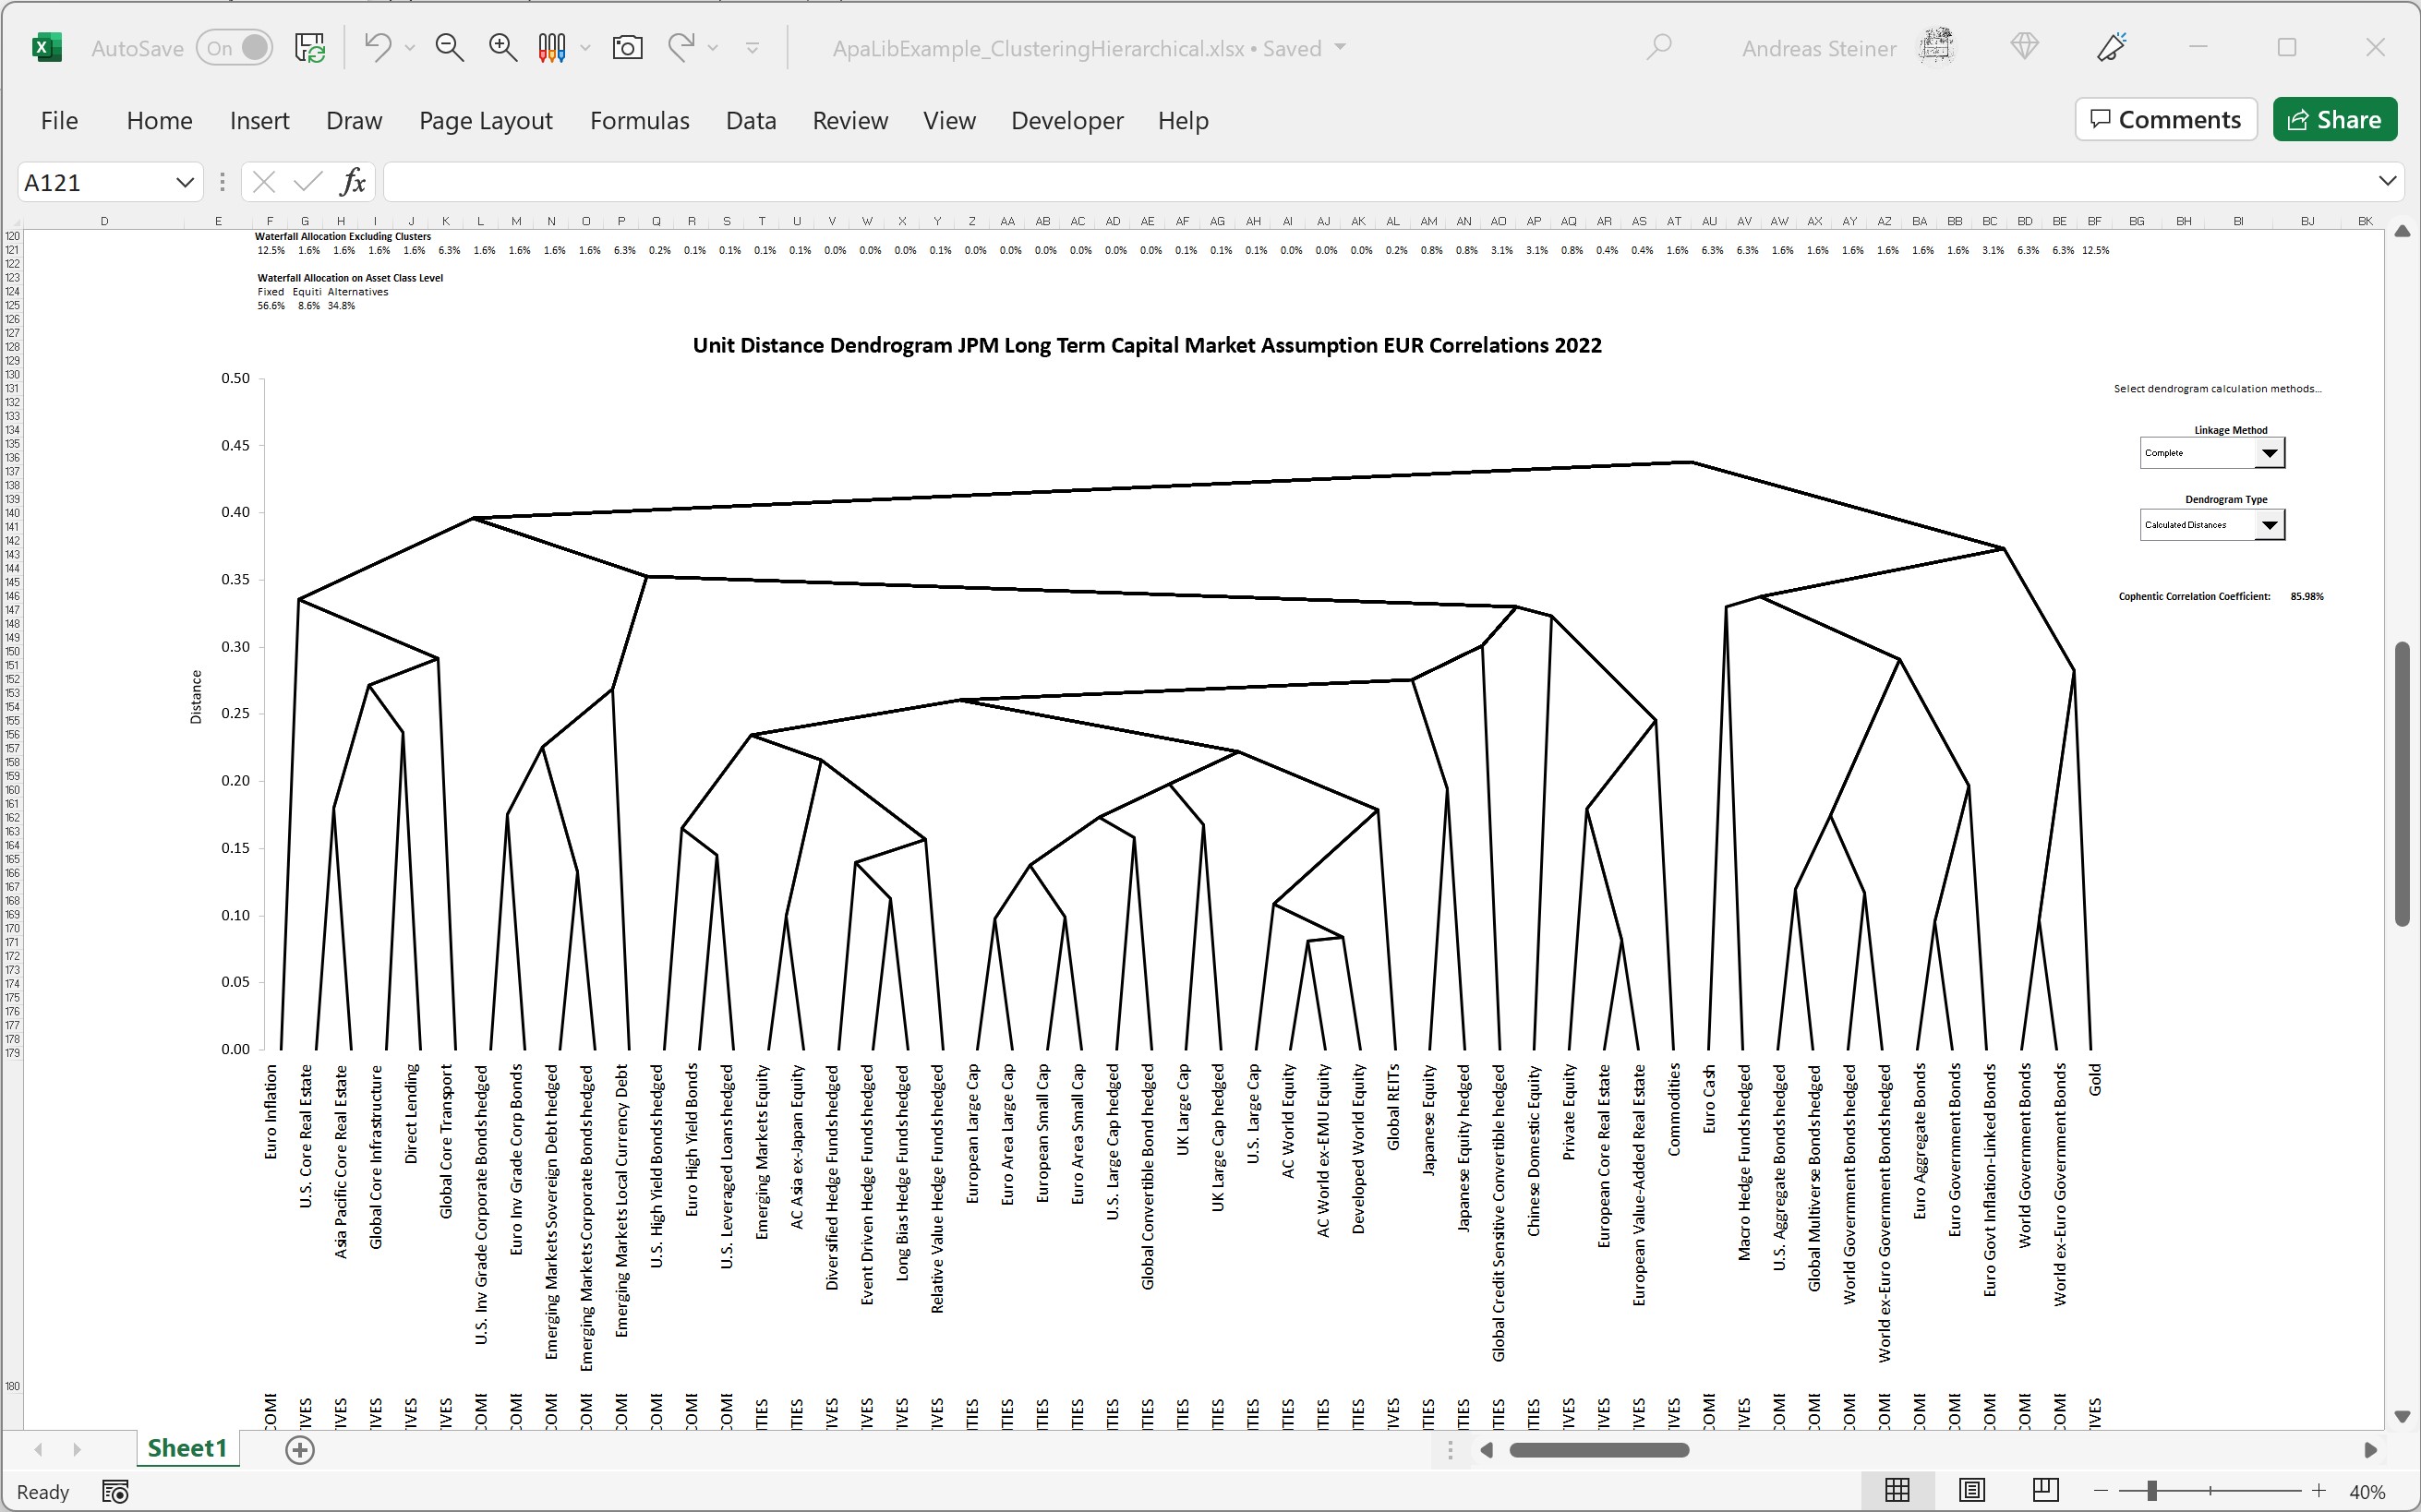The image size is (2421, 1512).
Task: Open the Undo history dropdown arrow
Action: 410,48
